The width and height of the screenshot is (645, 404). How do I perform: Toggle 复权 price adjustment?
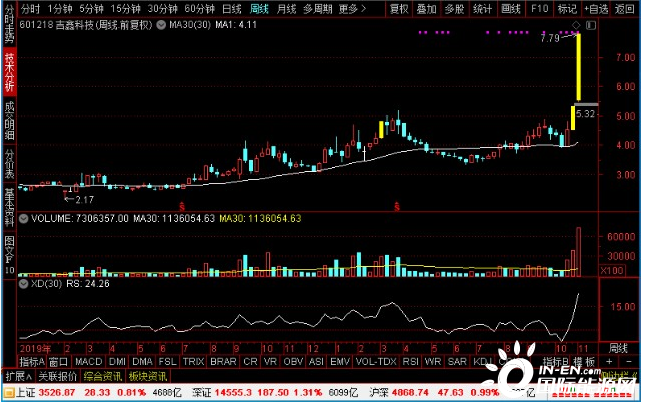coord(398,8)
